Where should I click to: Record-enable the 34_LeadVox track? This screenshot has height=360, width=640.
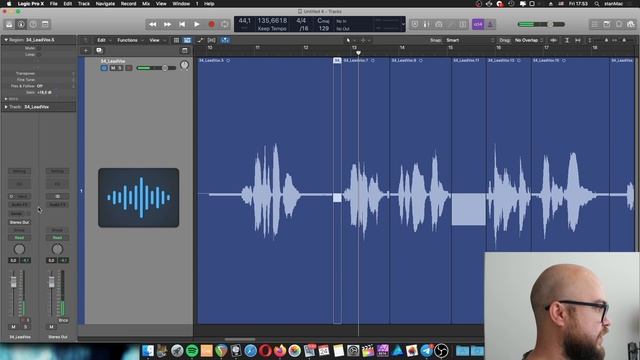(129, 68)
